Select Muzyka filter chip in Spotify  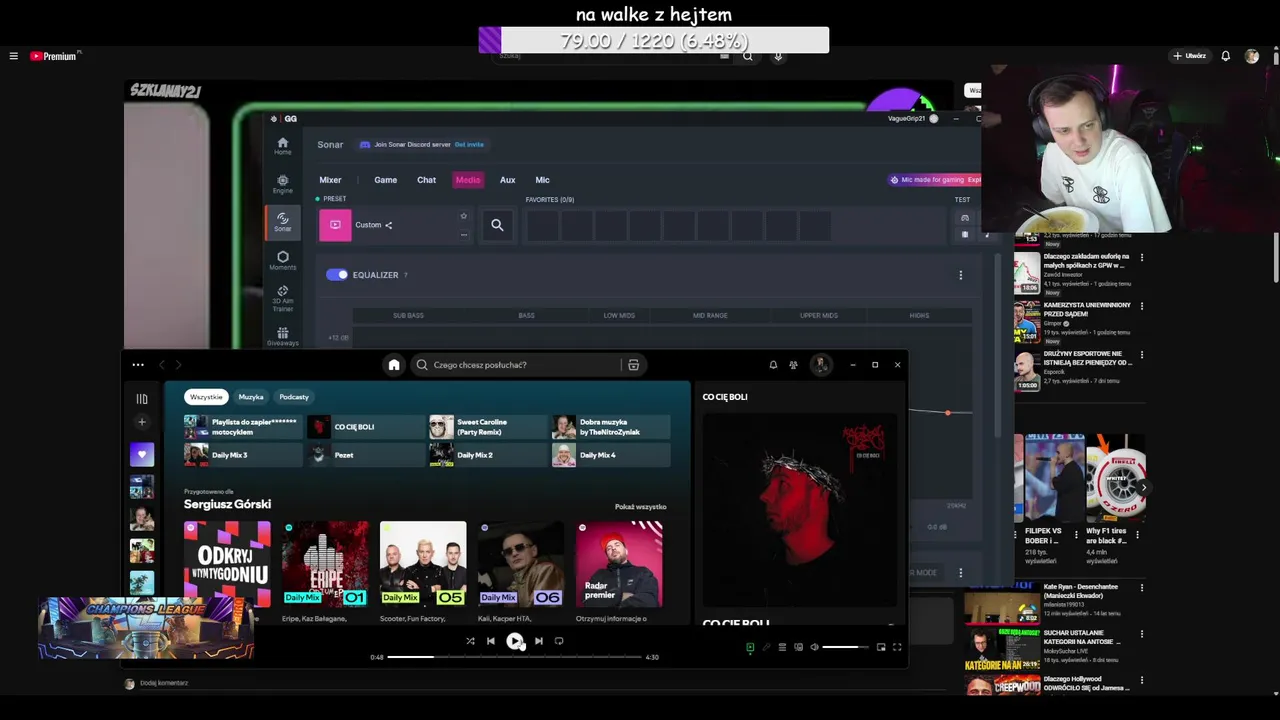[x=251, y=397]
